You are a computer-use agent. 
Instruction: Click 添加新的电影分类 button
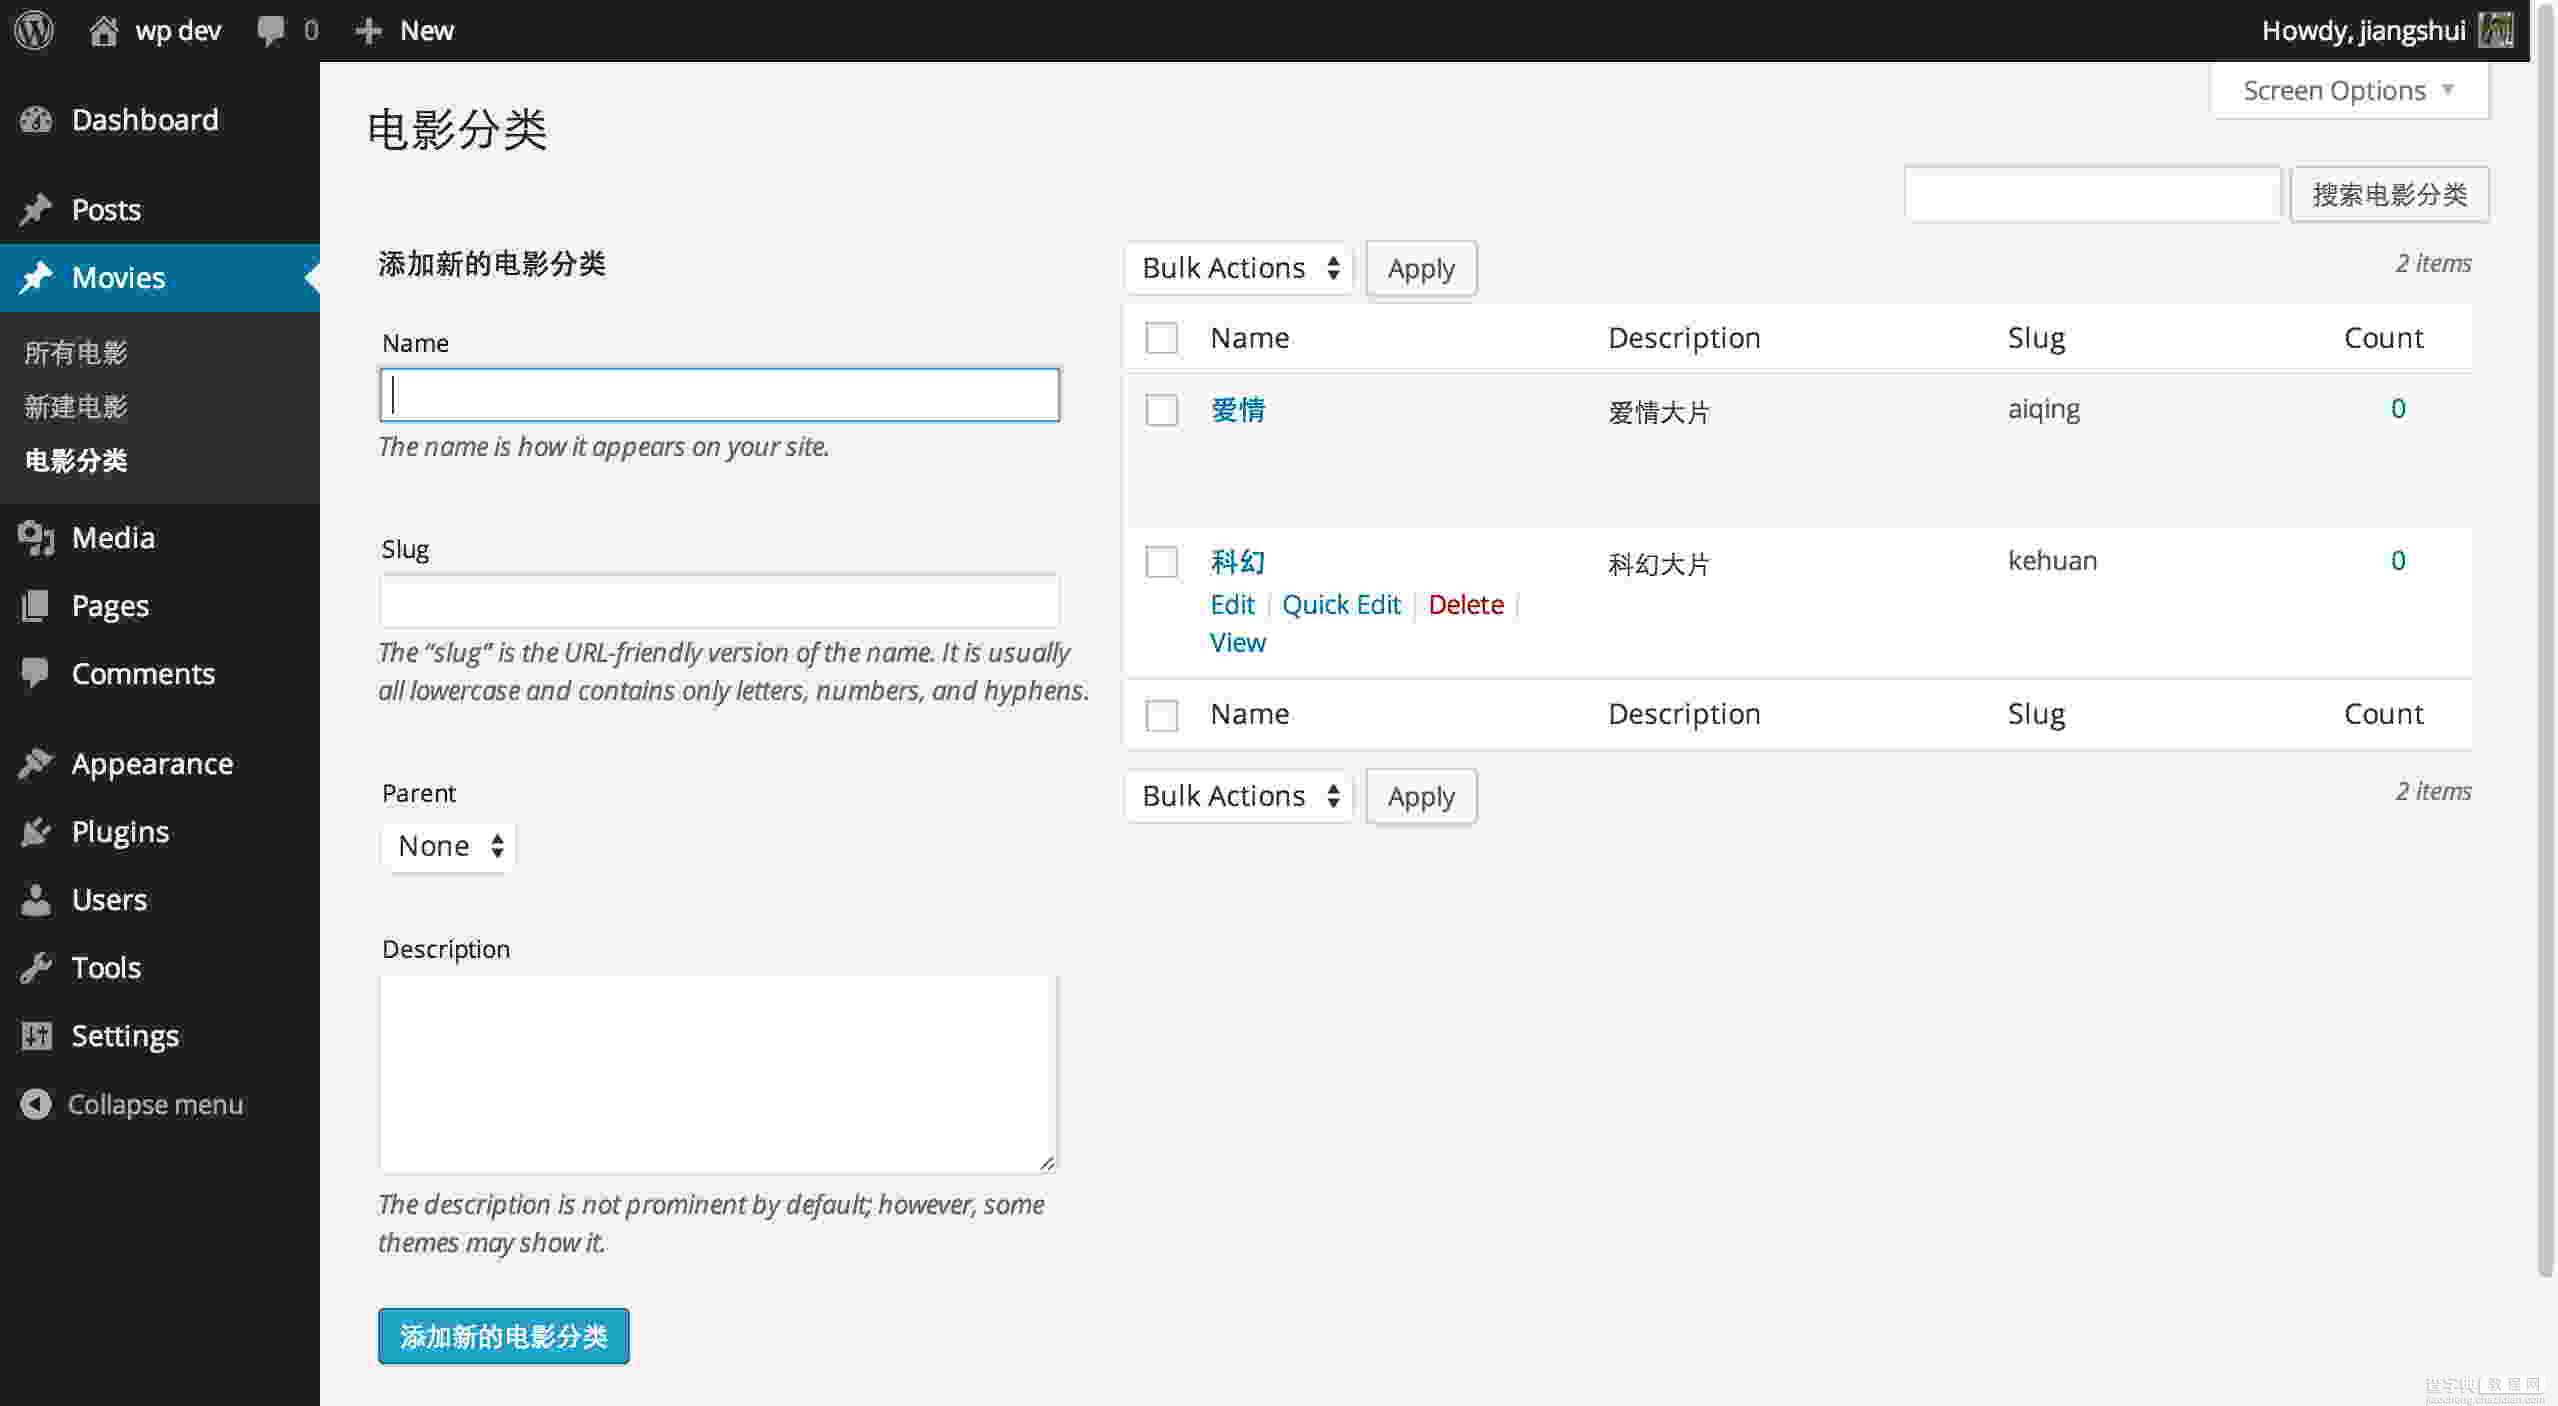504,1335
